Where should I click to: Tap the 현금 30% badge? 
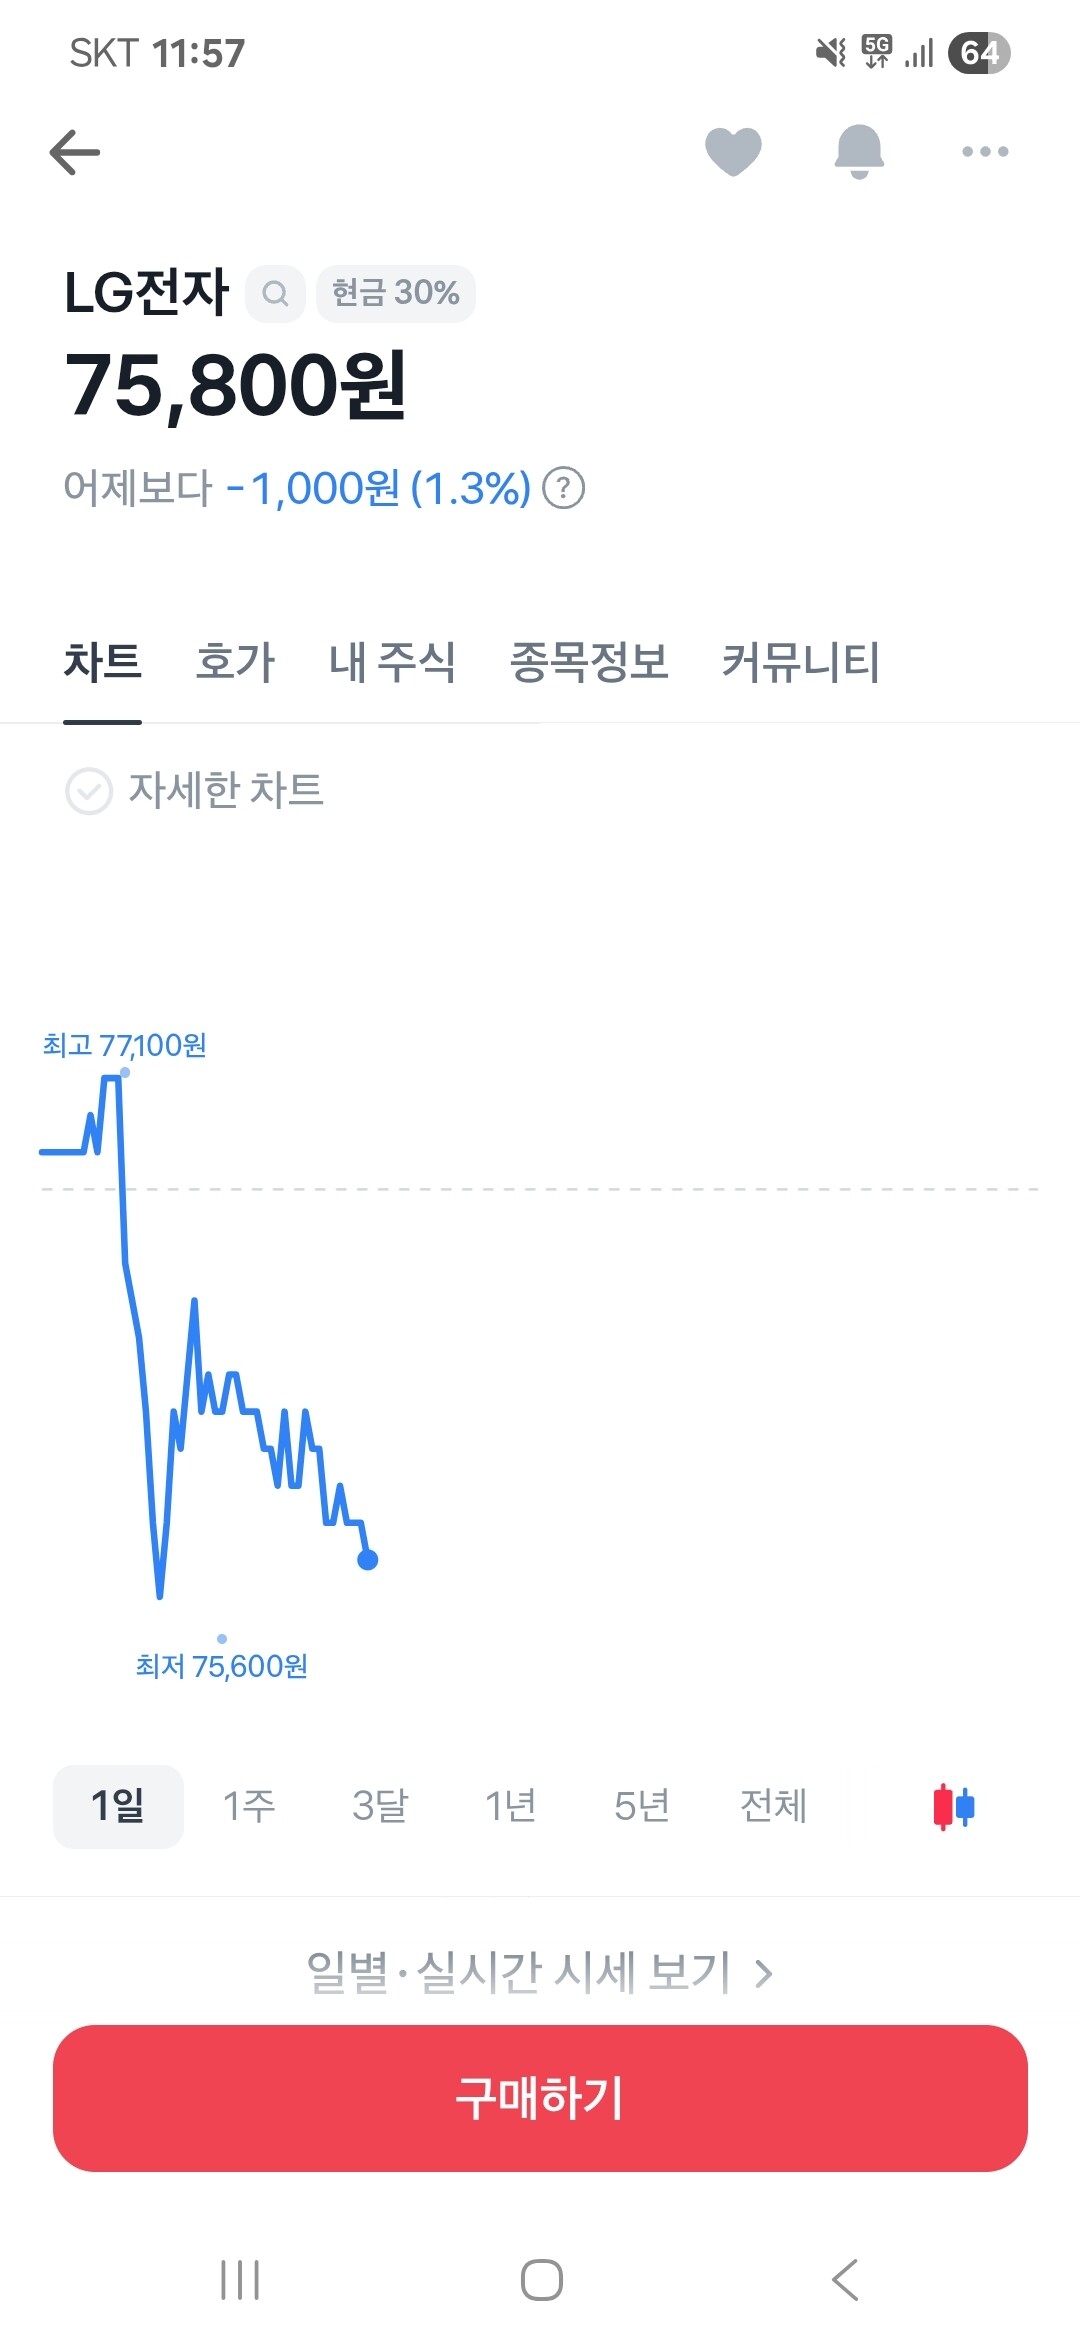pos(395,294)
